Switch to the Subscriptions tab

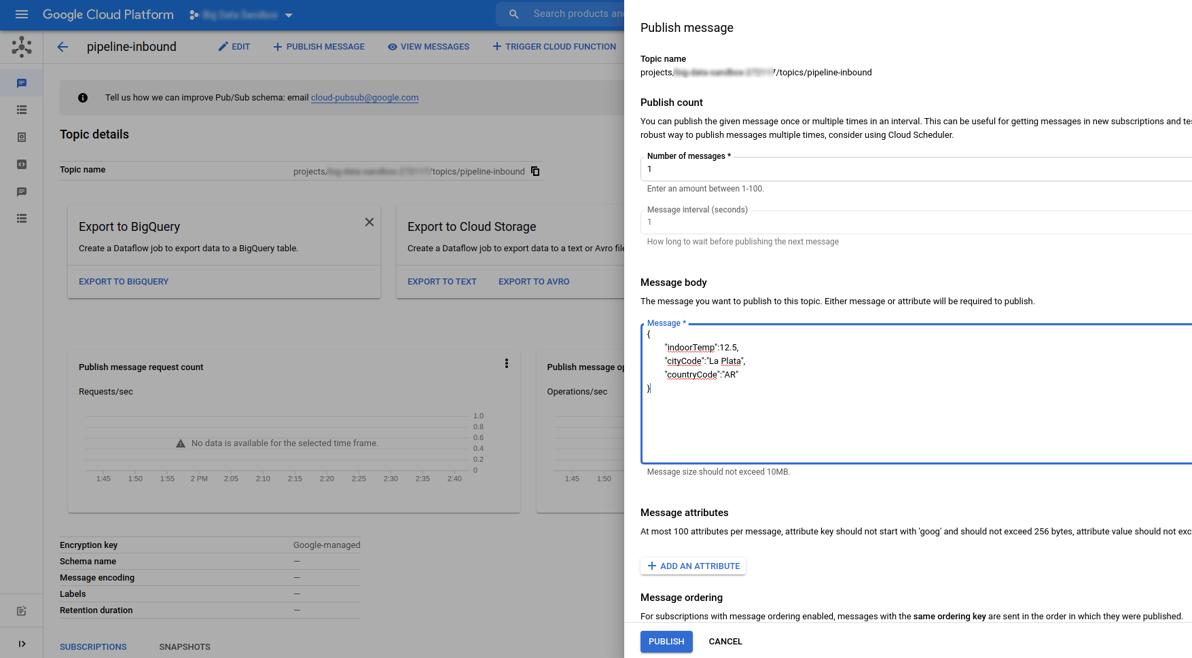[x=93, y=647]
